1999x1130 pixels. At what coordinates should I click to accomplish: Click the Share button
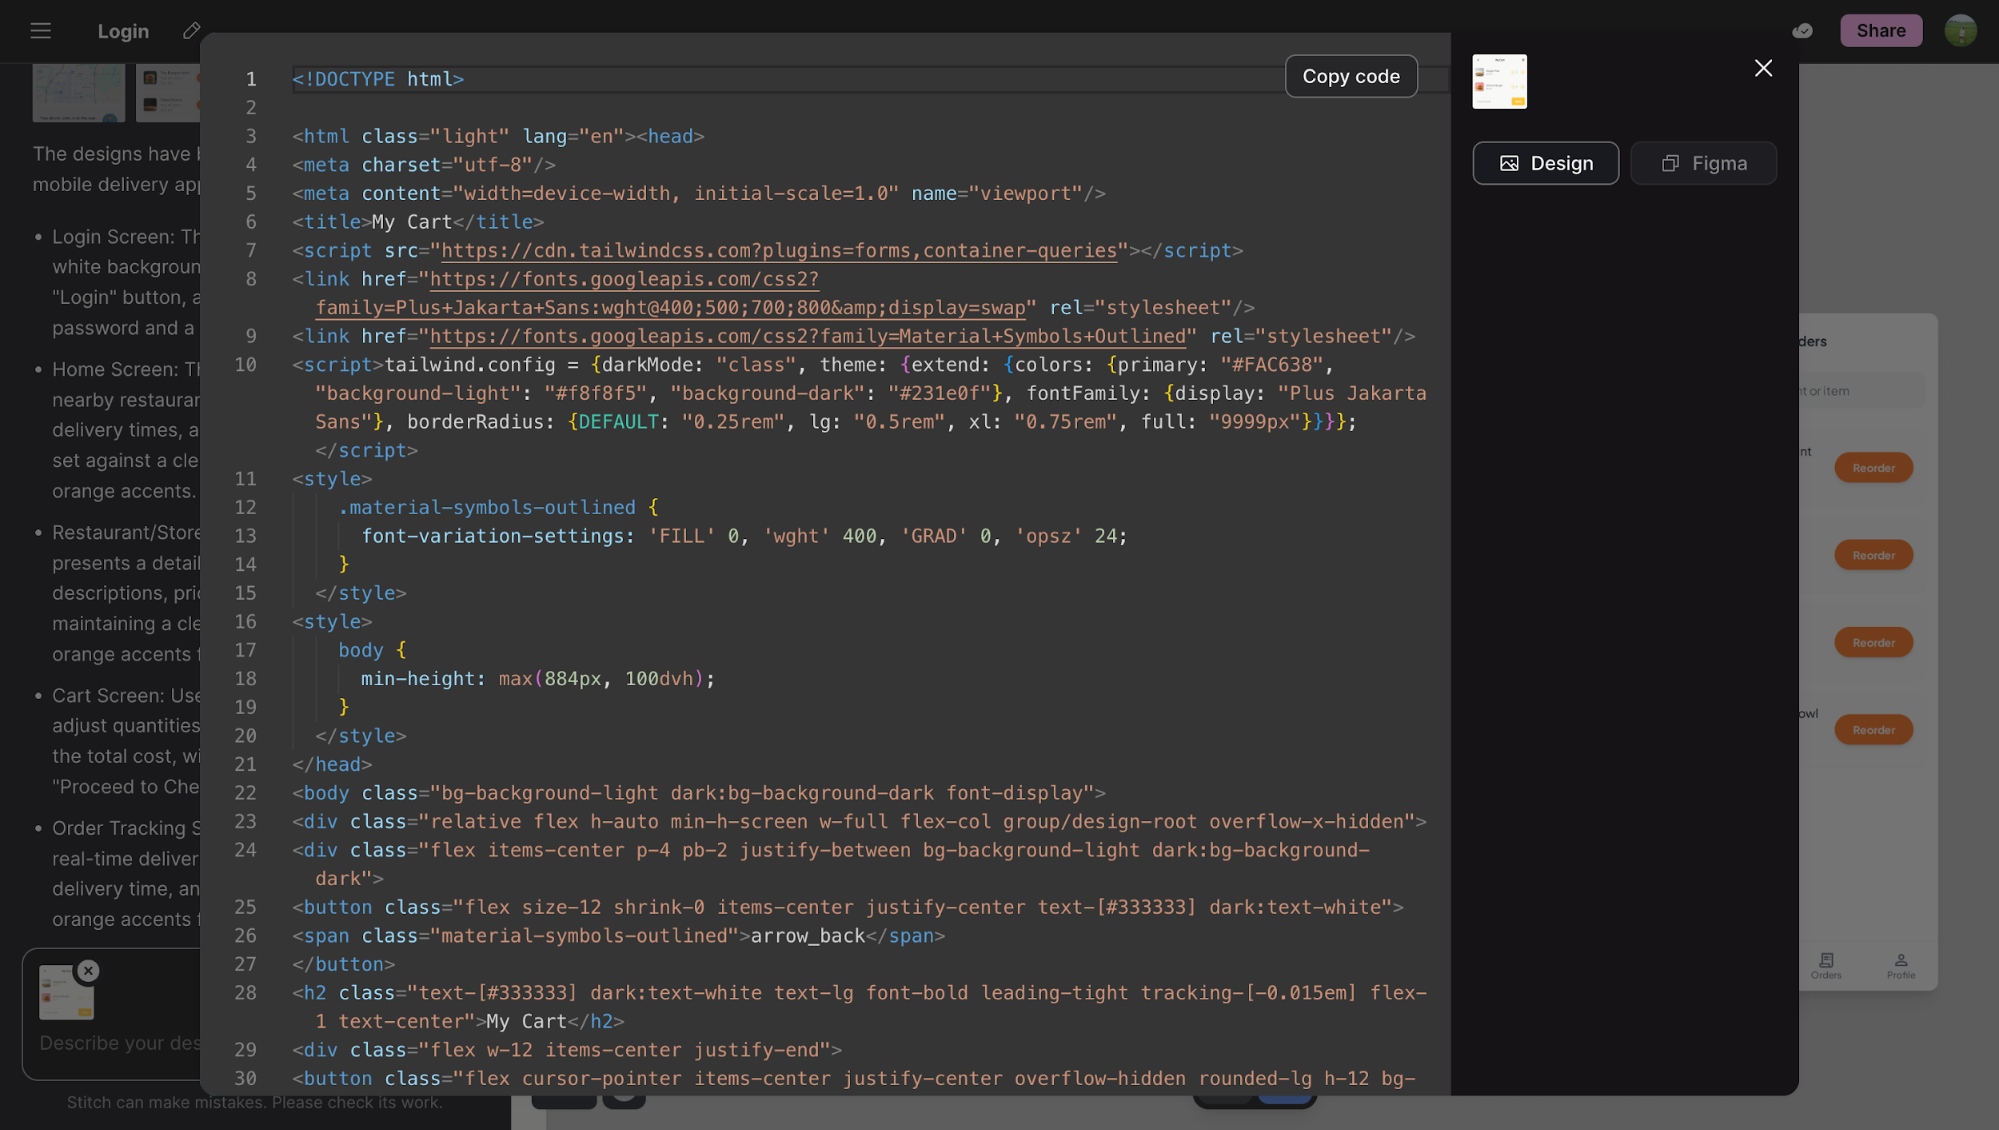click(1880, 31)
